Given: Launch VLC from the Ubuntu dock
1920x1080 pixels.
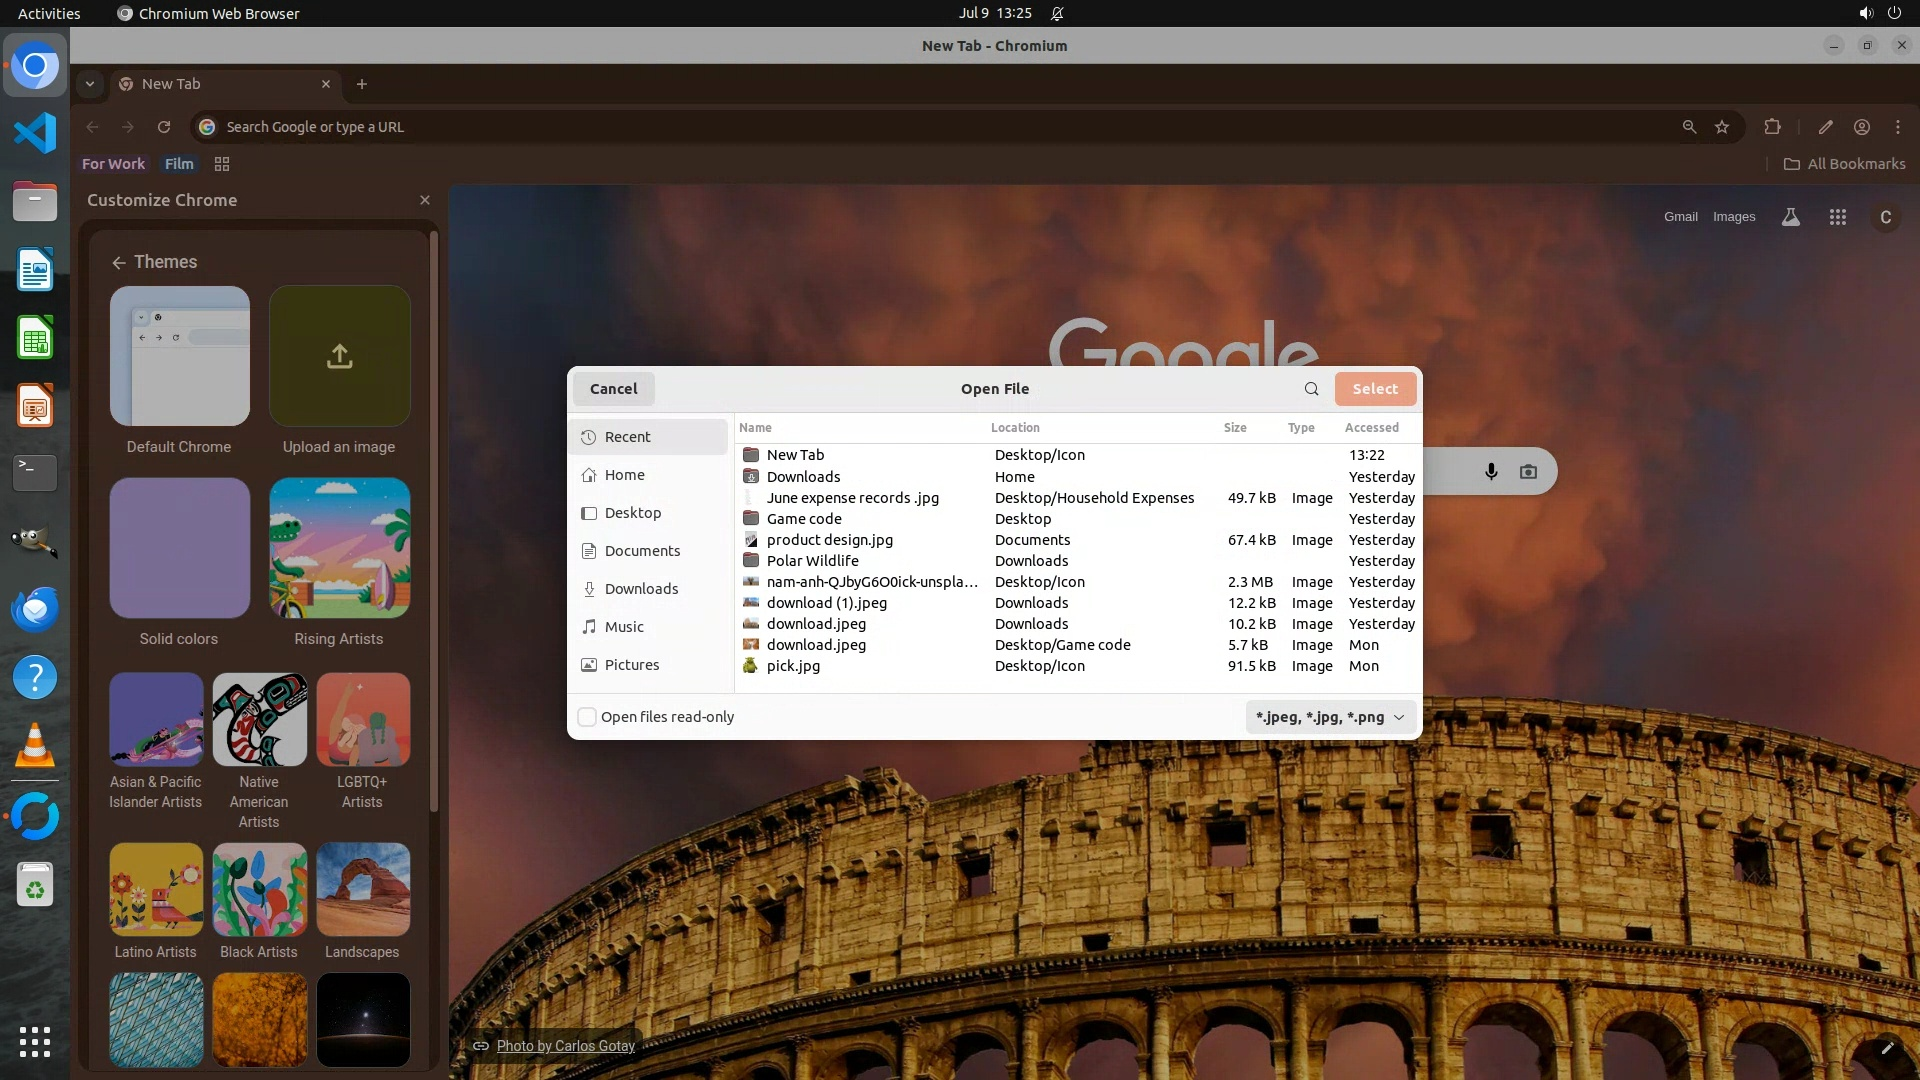Looking at the screenshot, I should (x=35, y=746).
